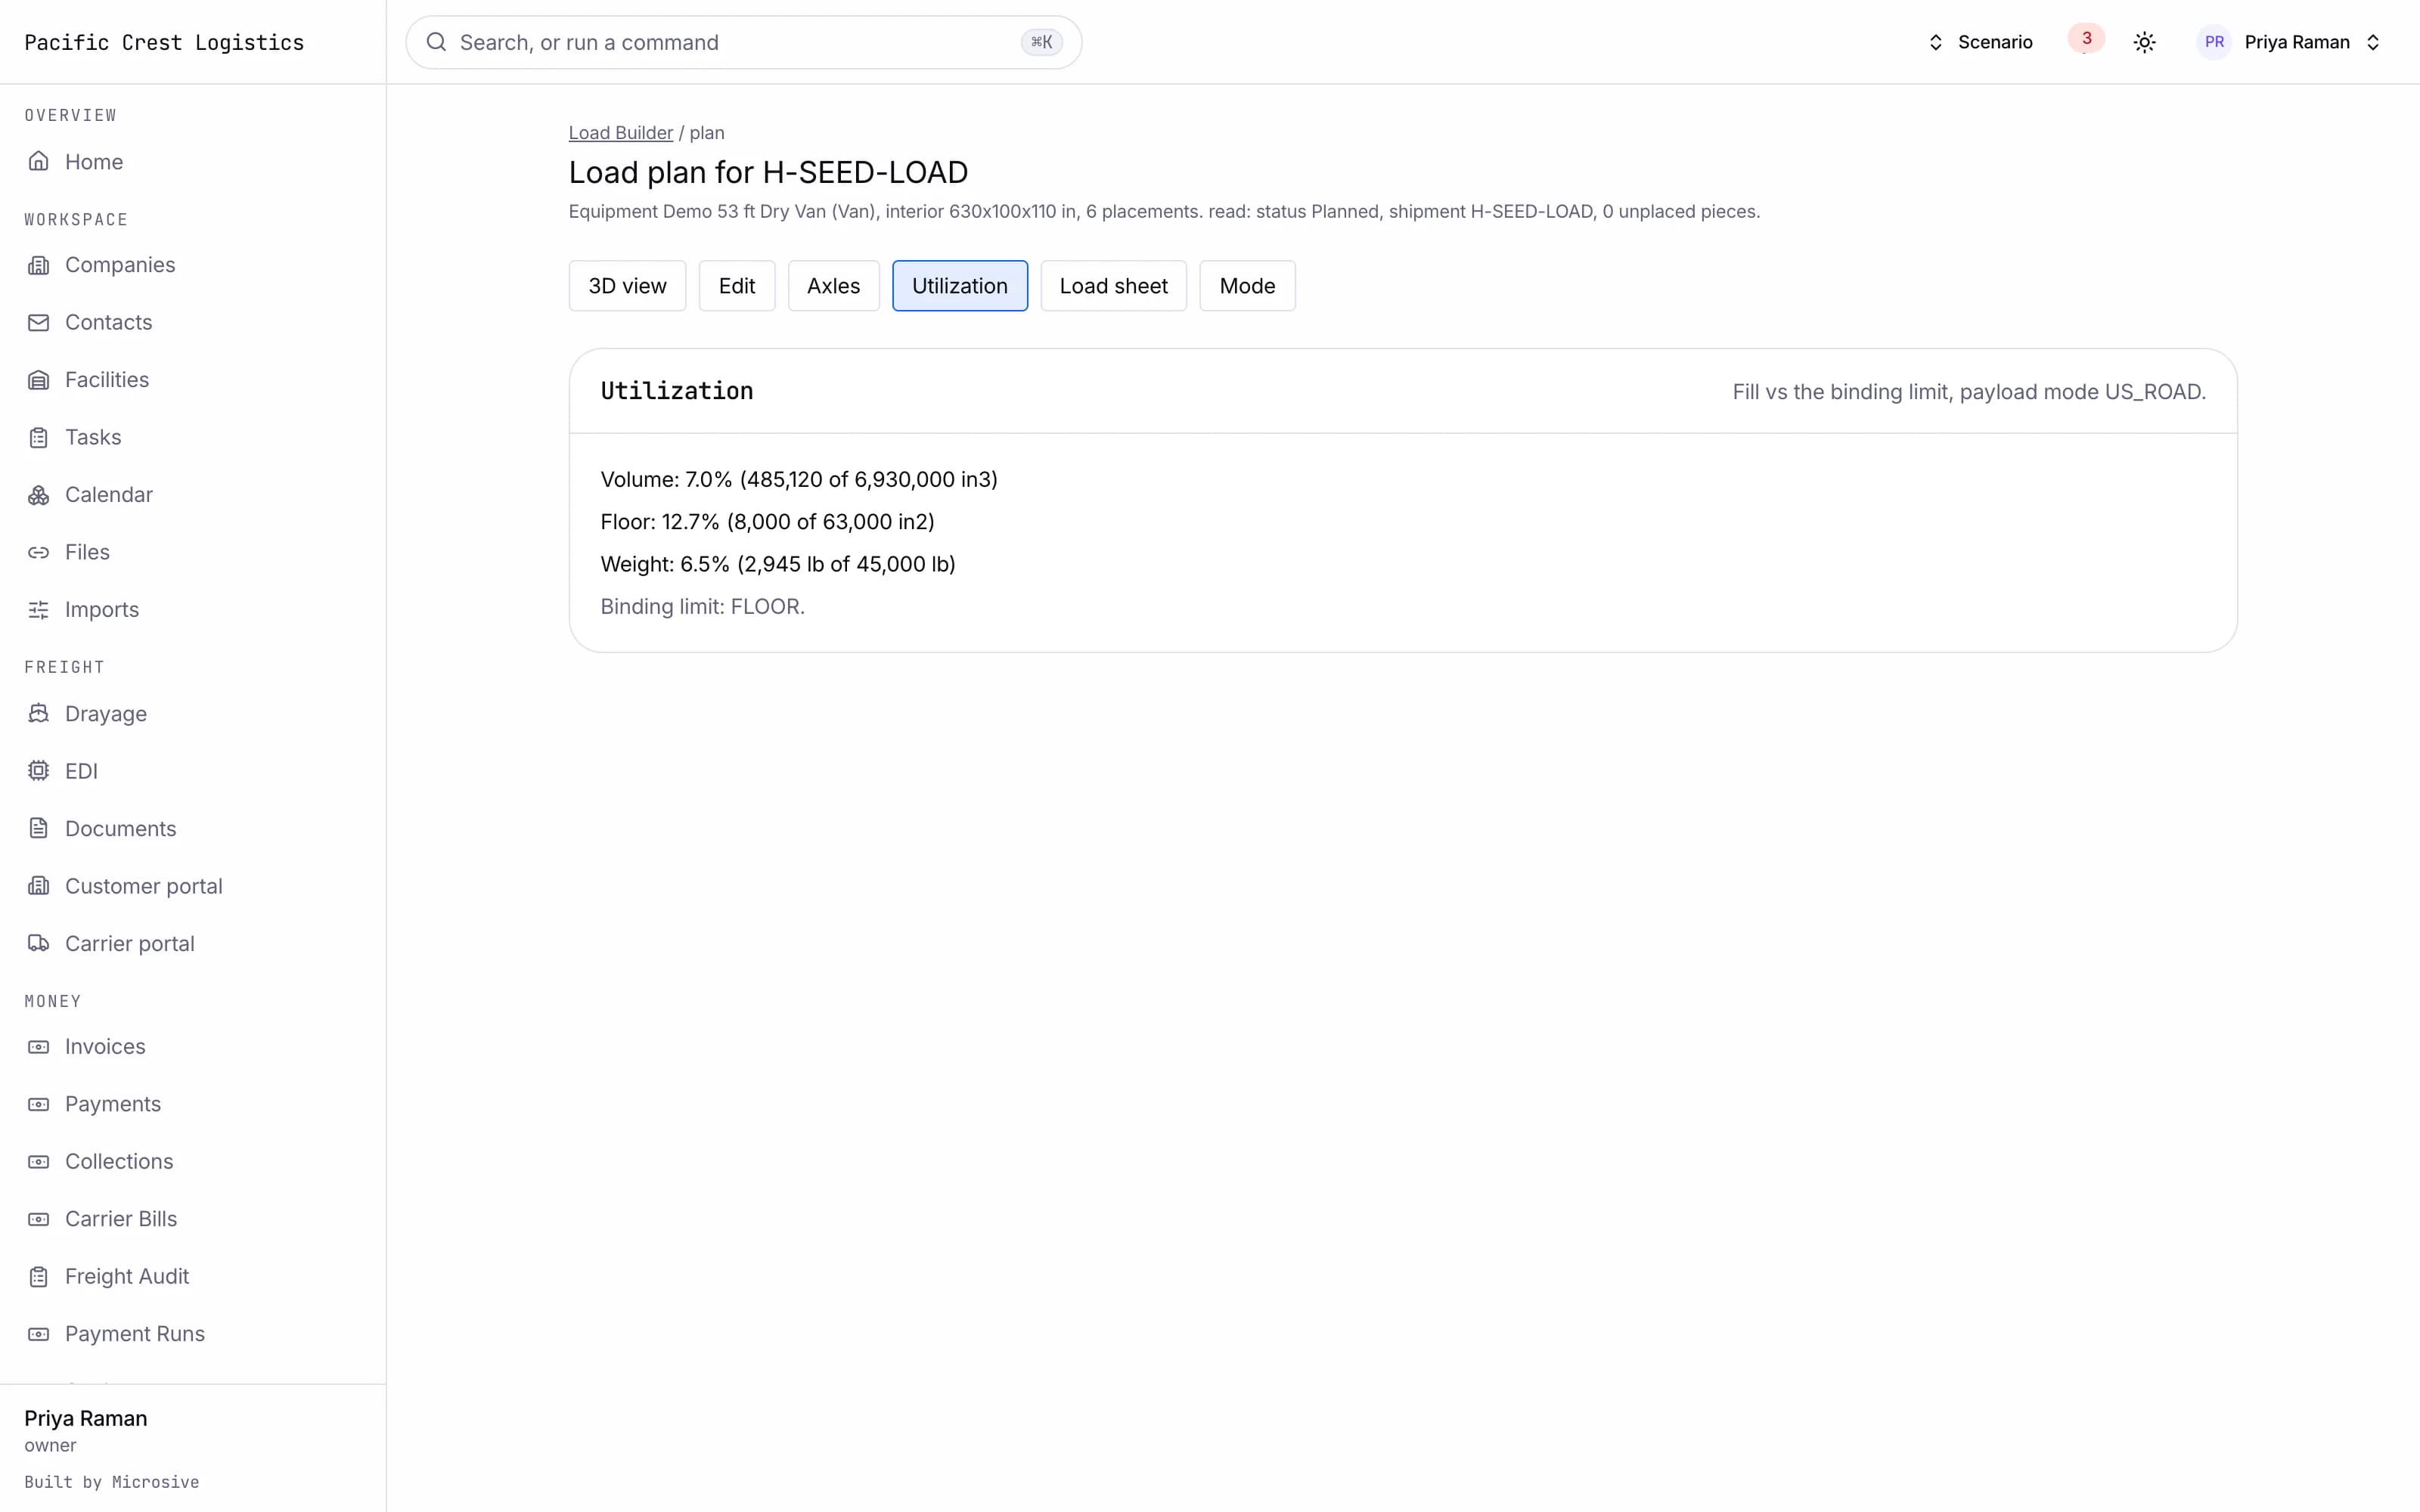
Task: Click the Imports sliders icon
Action: coord(38,610)
